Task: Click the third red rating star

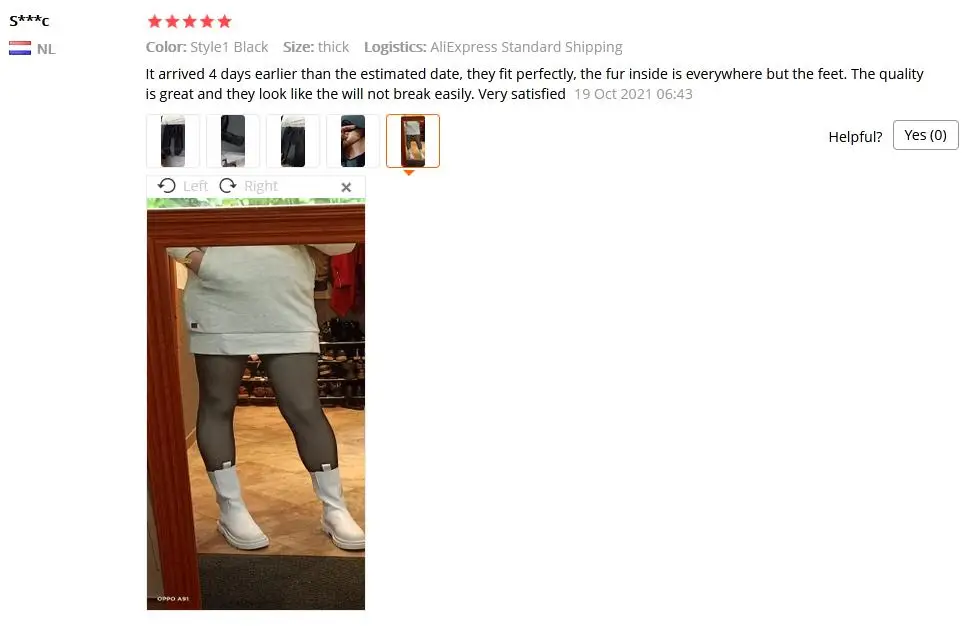Action: click(x=190, y=21)
